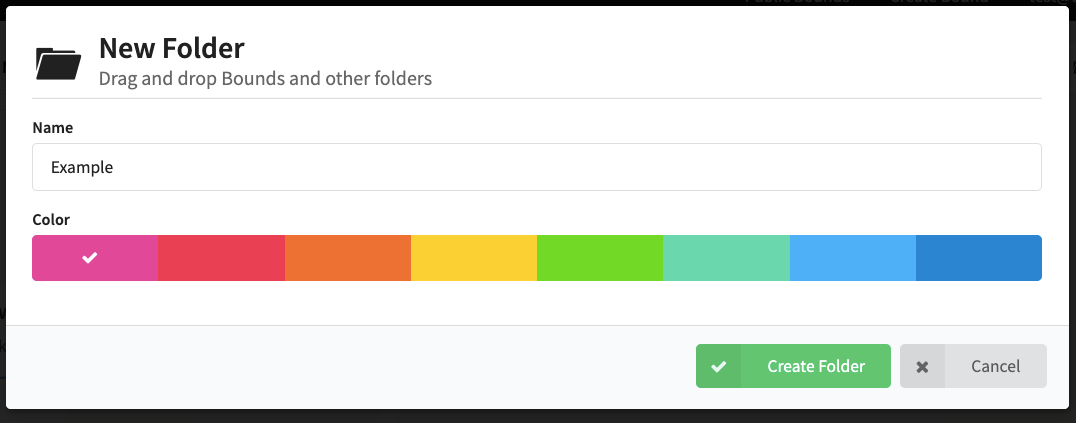Screen dimensions: 1076x423
Task: Click the X icon on the Cancel button
Action: point(922,367)
